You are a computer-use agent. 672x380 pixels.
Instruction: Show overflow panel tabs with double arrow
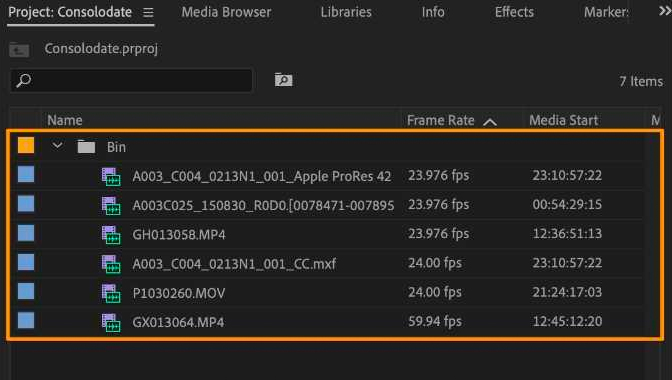(665, 11)
